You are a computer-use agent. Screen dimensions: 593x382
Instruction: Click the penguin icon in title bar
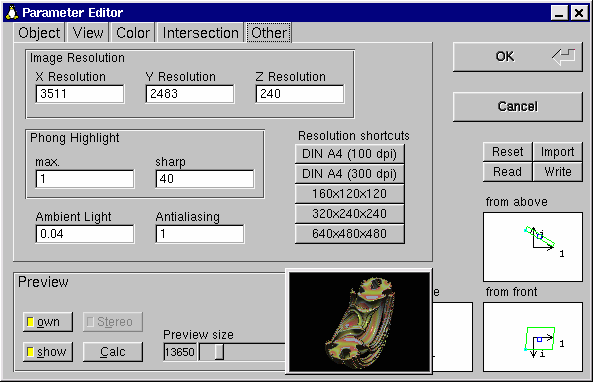click(12, 12)
